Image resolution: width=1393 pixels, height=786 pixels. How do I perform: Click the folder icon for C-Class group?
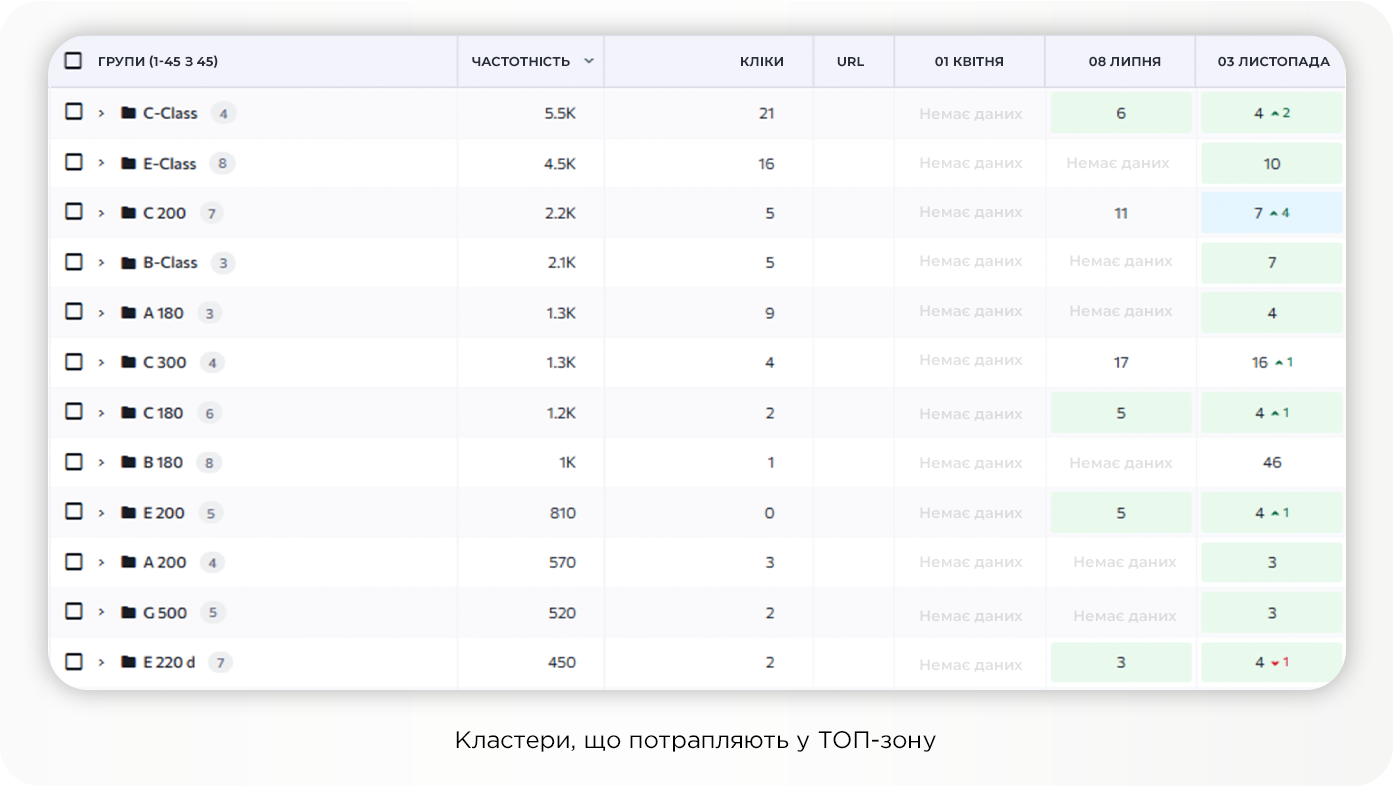tap(128, 113)
